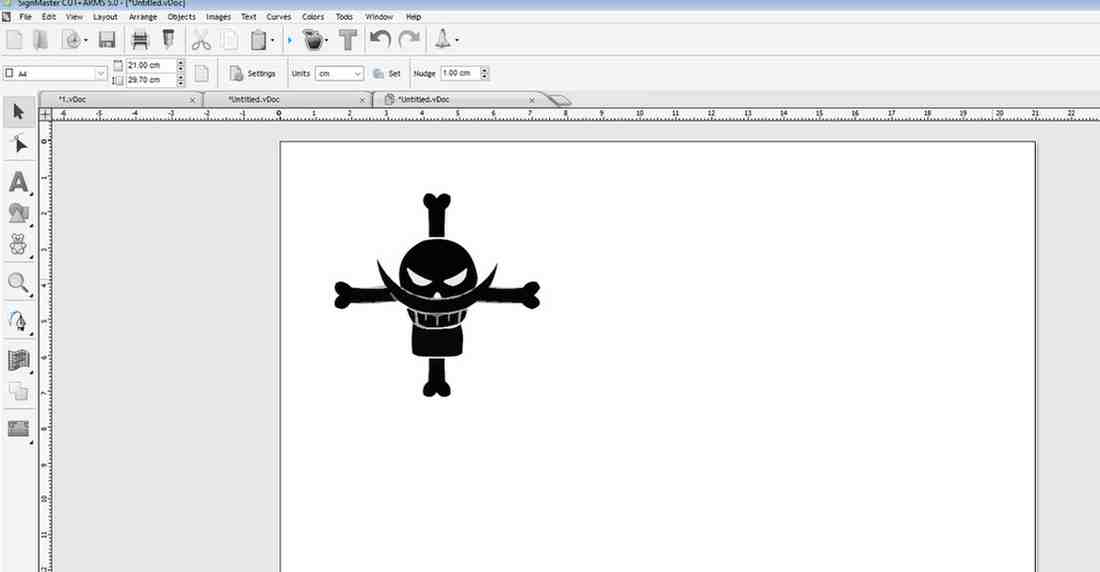
Task: Open the Curves menu
Action: pos(279,16)
